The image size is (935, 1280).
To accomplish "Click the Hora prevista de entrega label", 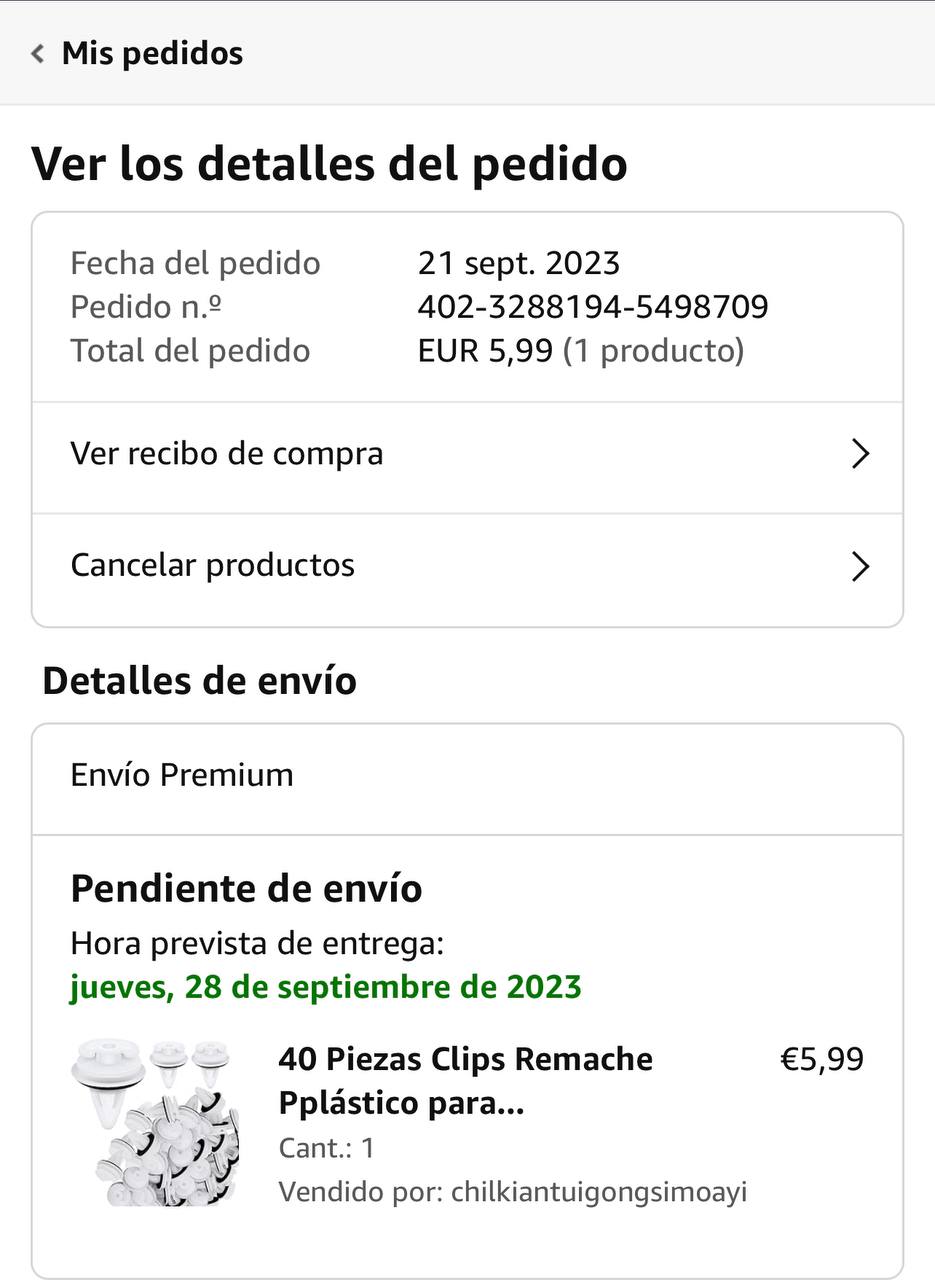I will pyautogui.click(x=257, y=943).
